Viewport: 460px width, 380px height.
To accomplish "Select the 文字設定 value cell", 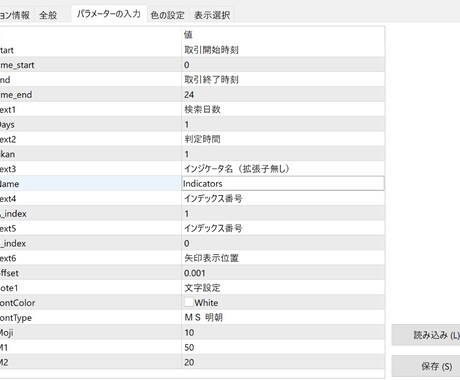I will point(283,288).
